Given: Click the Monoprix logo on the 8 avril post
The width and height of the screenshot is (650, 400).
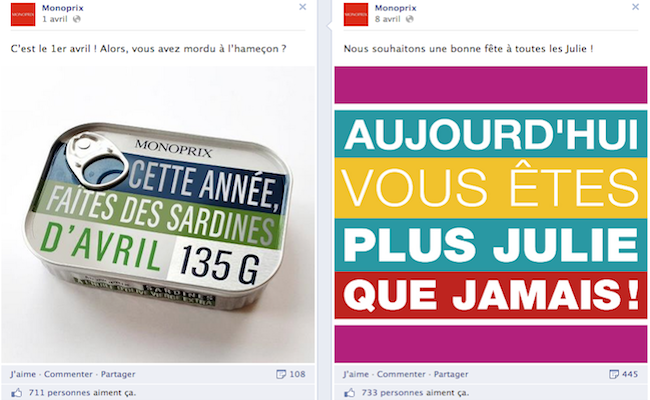Looking at the screenshot, I should [356, 14].
